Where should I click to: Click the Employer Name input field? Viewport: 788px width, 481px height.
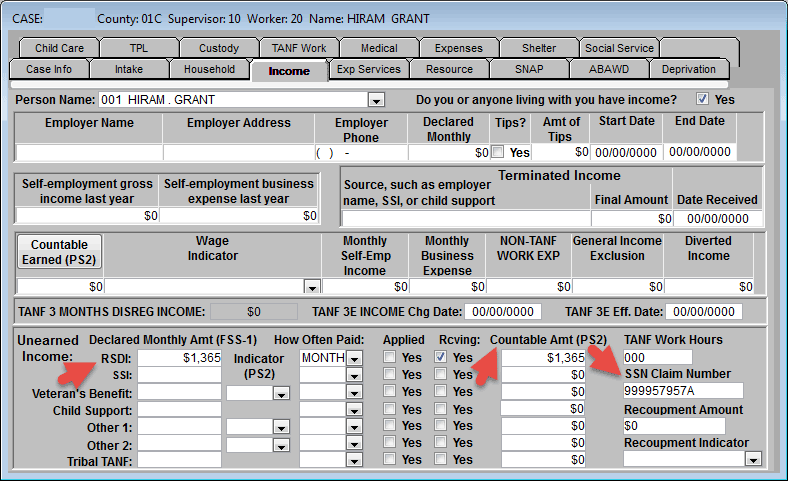89,152
